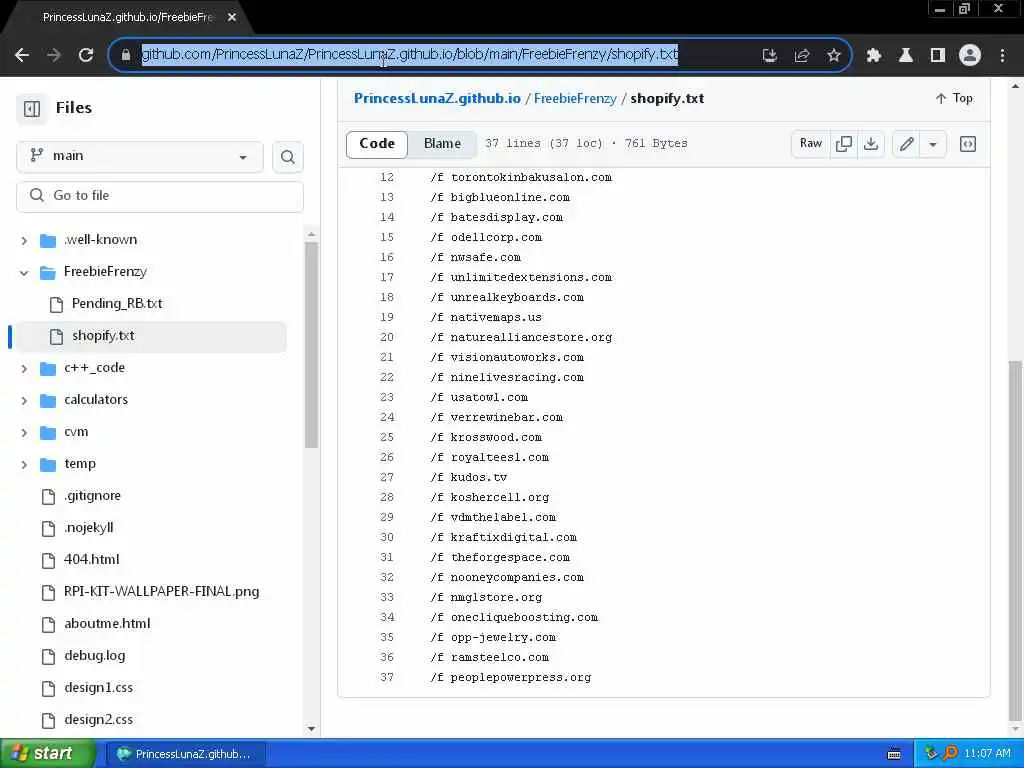This screenshot has width=1024, height=768.
Task: Open the symbols panel icon
Action: tap(968, 144)
